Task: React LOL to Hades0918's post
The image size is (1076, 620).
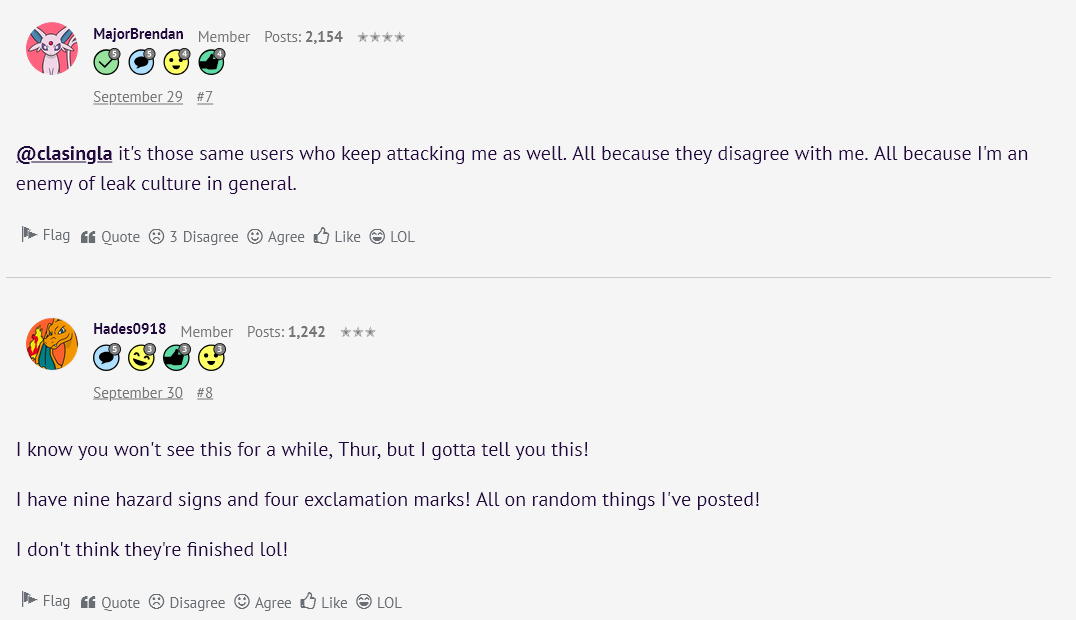Action: pos(378,602)
